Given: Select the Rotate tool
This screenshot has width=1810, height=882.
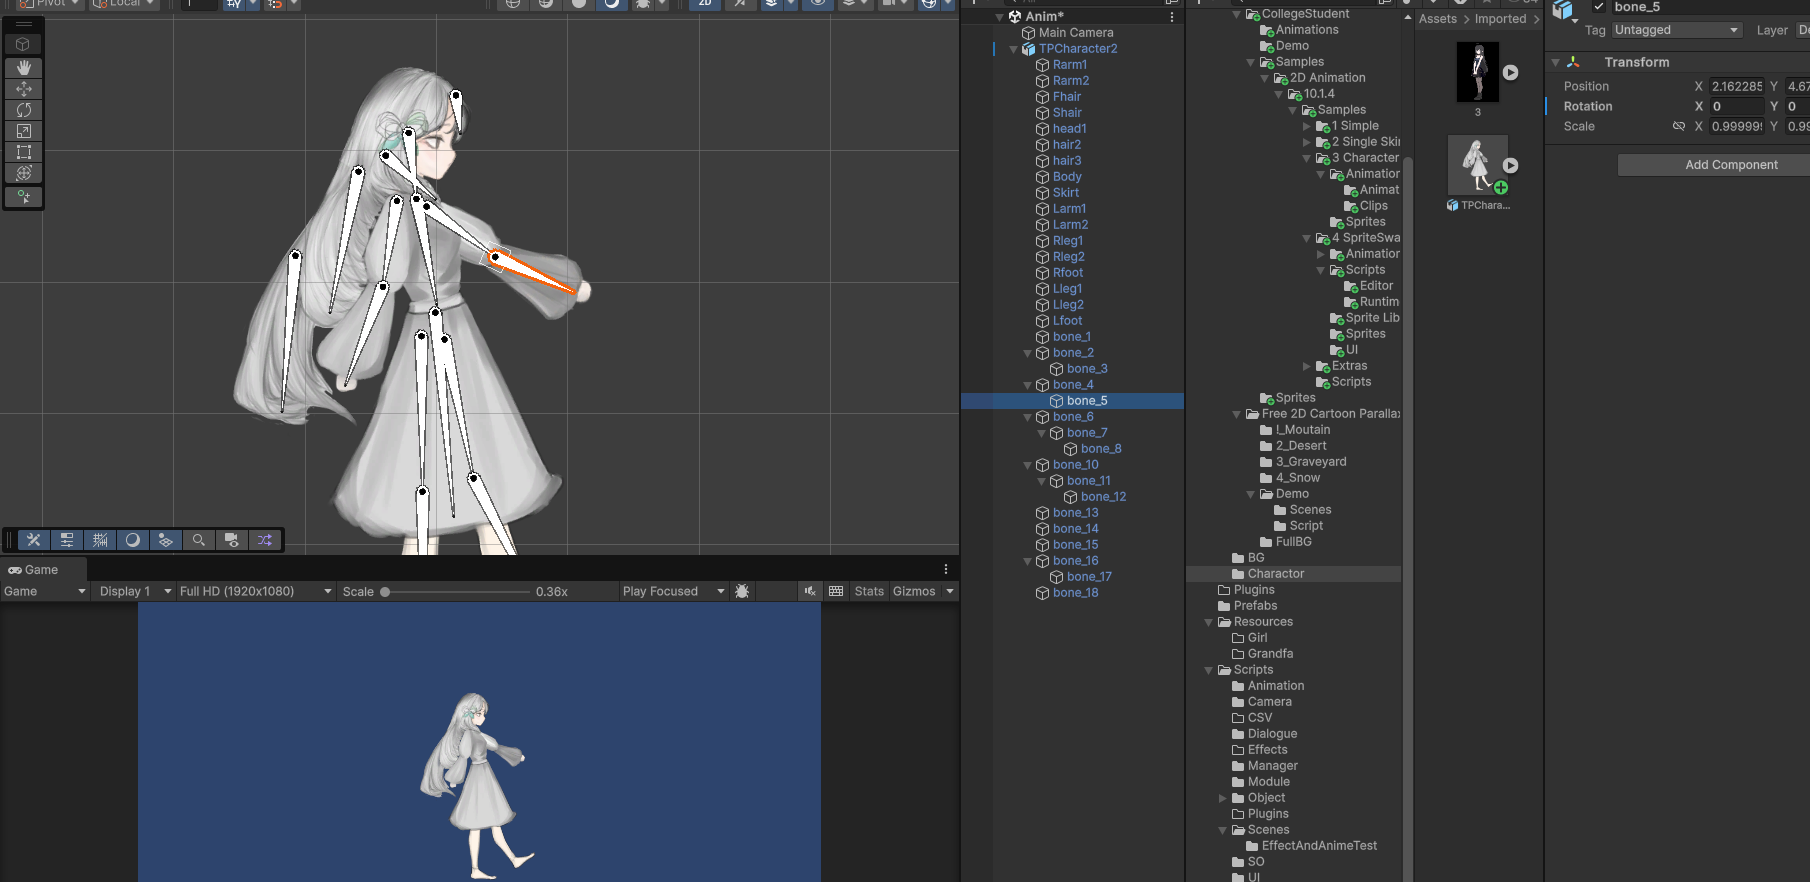Looking at the screenshot, I should point(24,110).
